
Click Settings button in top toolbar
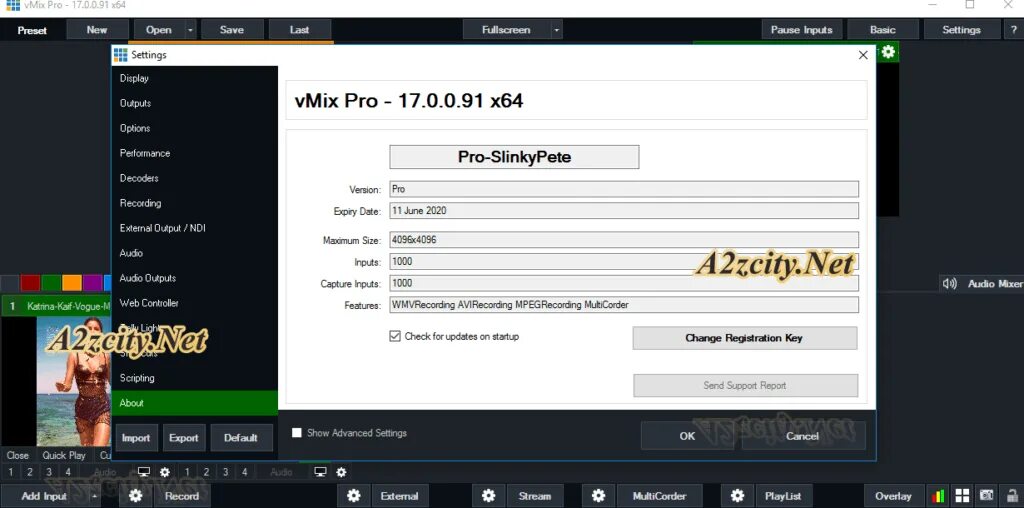point(961,29)
